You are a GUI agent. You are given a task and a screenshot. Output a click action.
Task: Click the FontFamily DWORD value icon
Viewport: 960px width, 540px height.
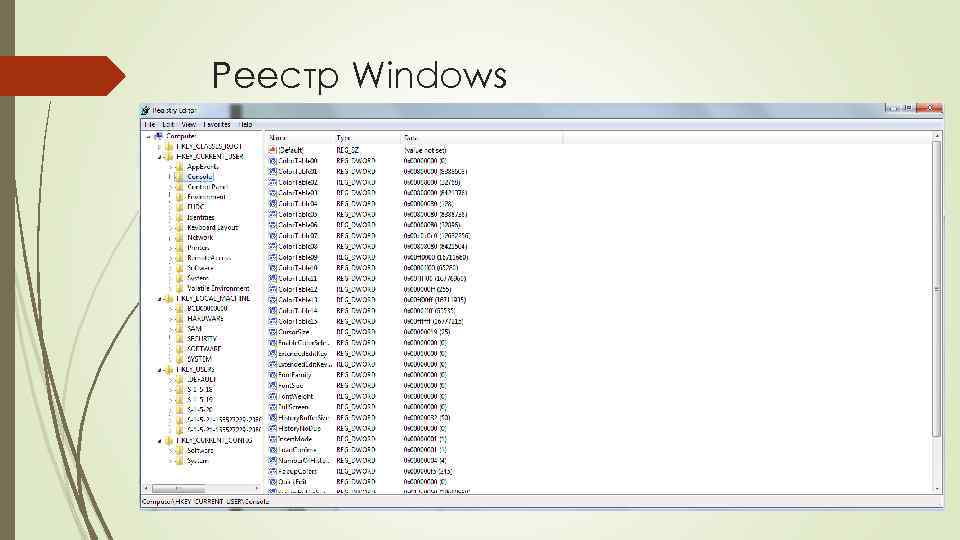click(272, 375)
